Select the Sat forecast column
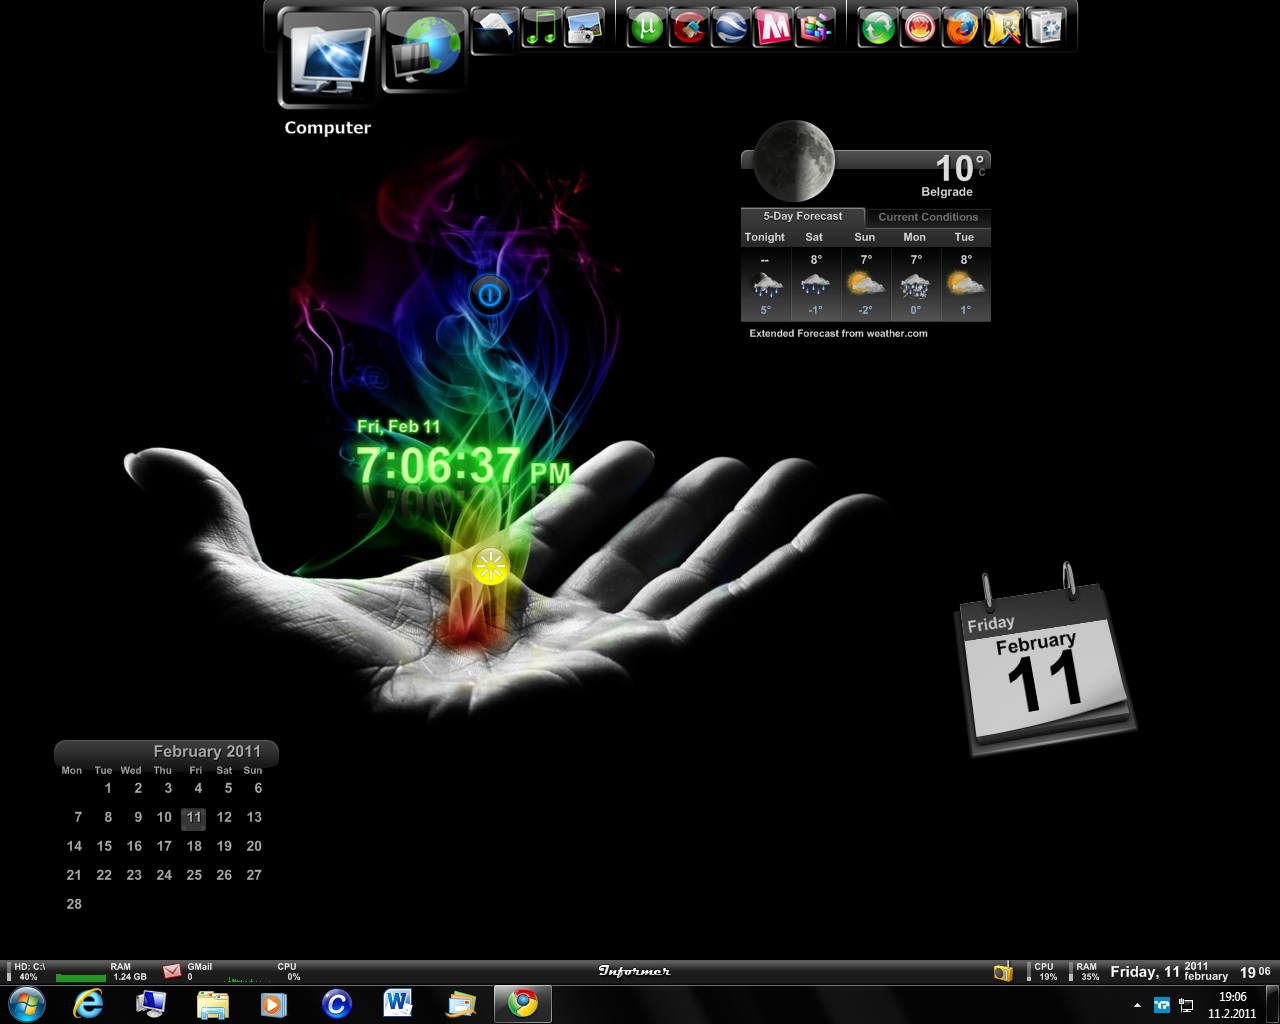Image resolution: width=1280 pixels, height=1024 pixels. [815, 275]
